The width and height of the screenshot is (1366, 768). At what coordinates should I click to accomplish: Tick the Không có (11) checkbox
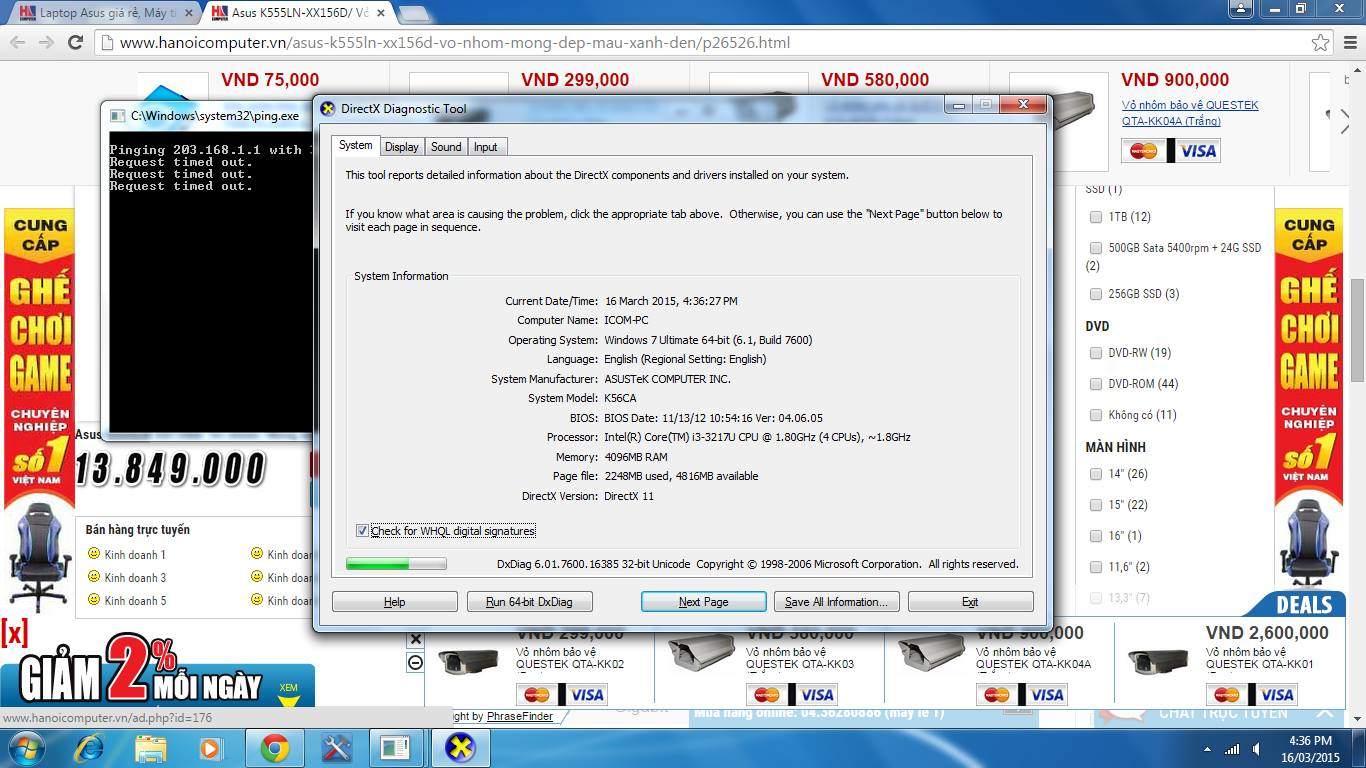[1095, 415]
